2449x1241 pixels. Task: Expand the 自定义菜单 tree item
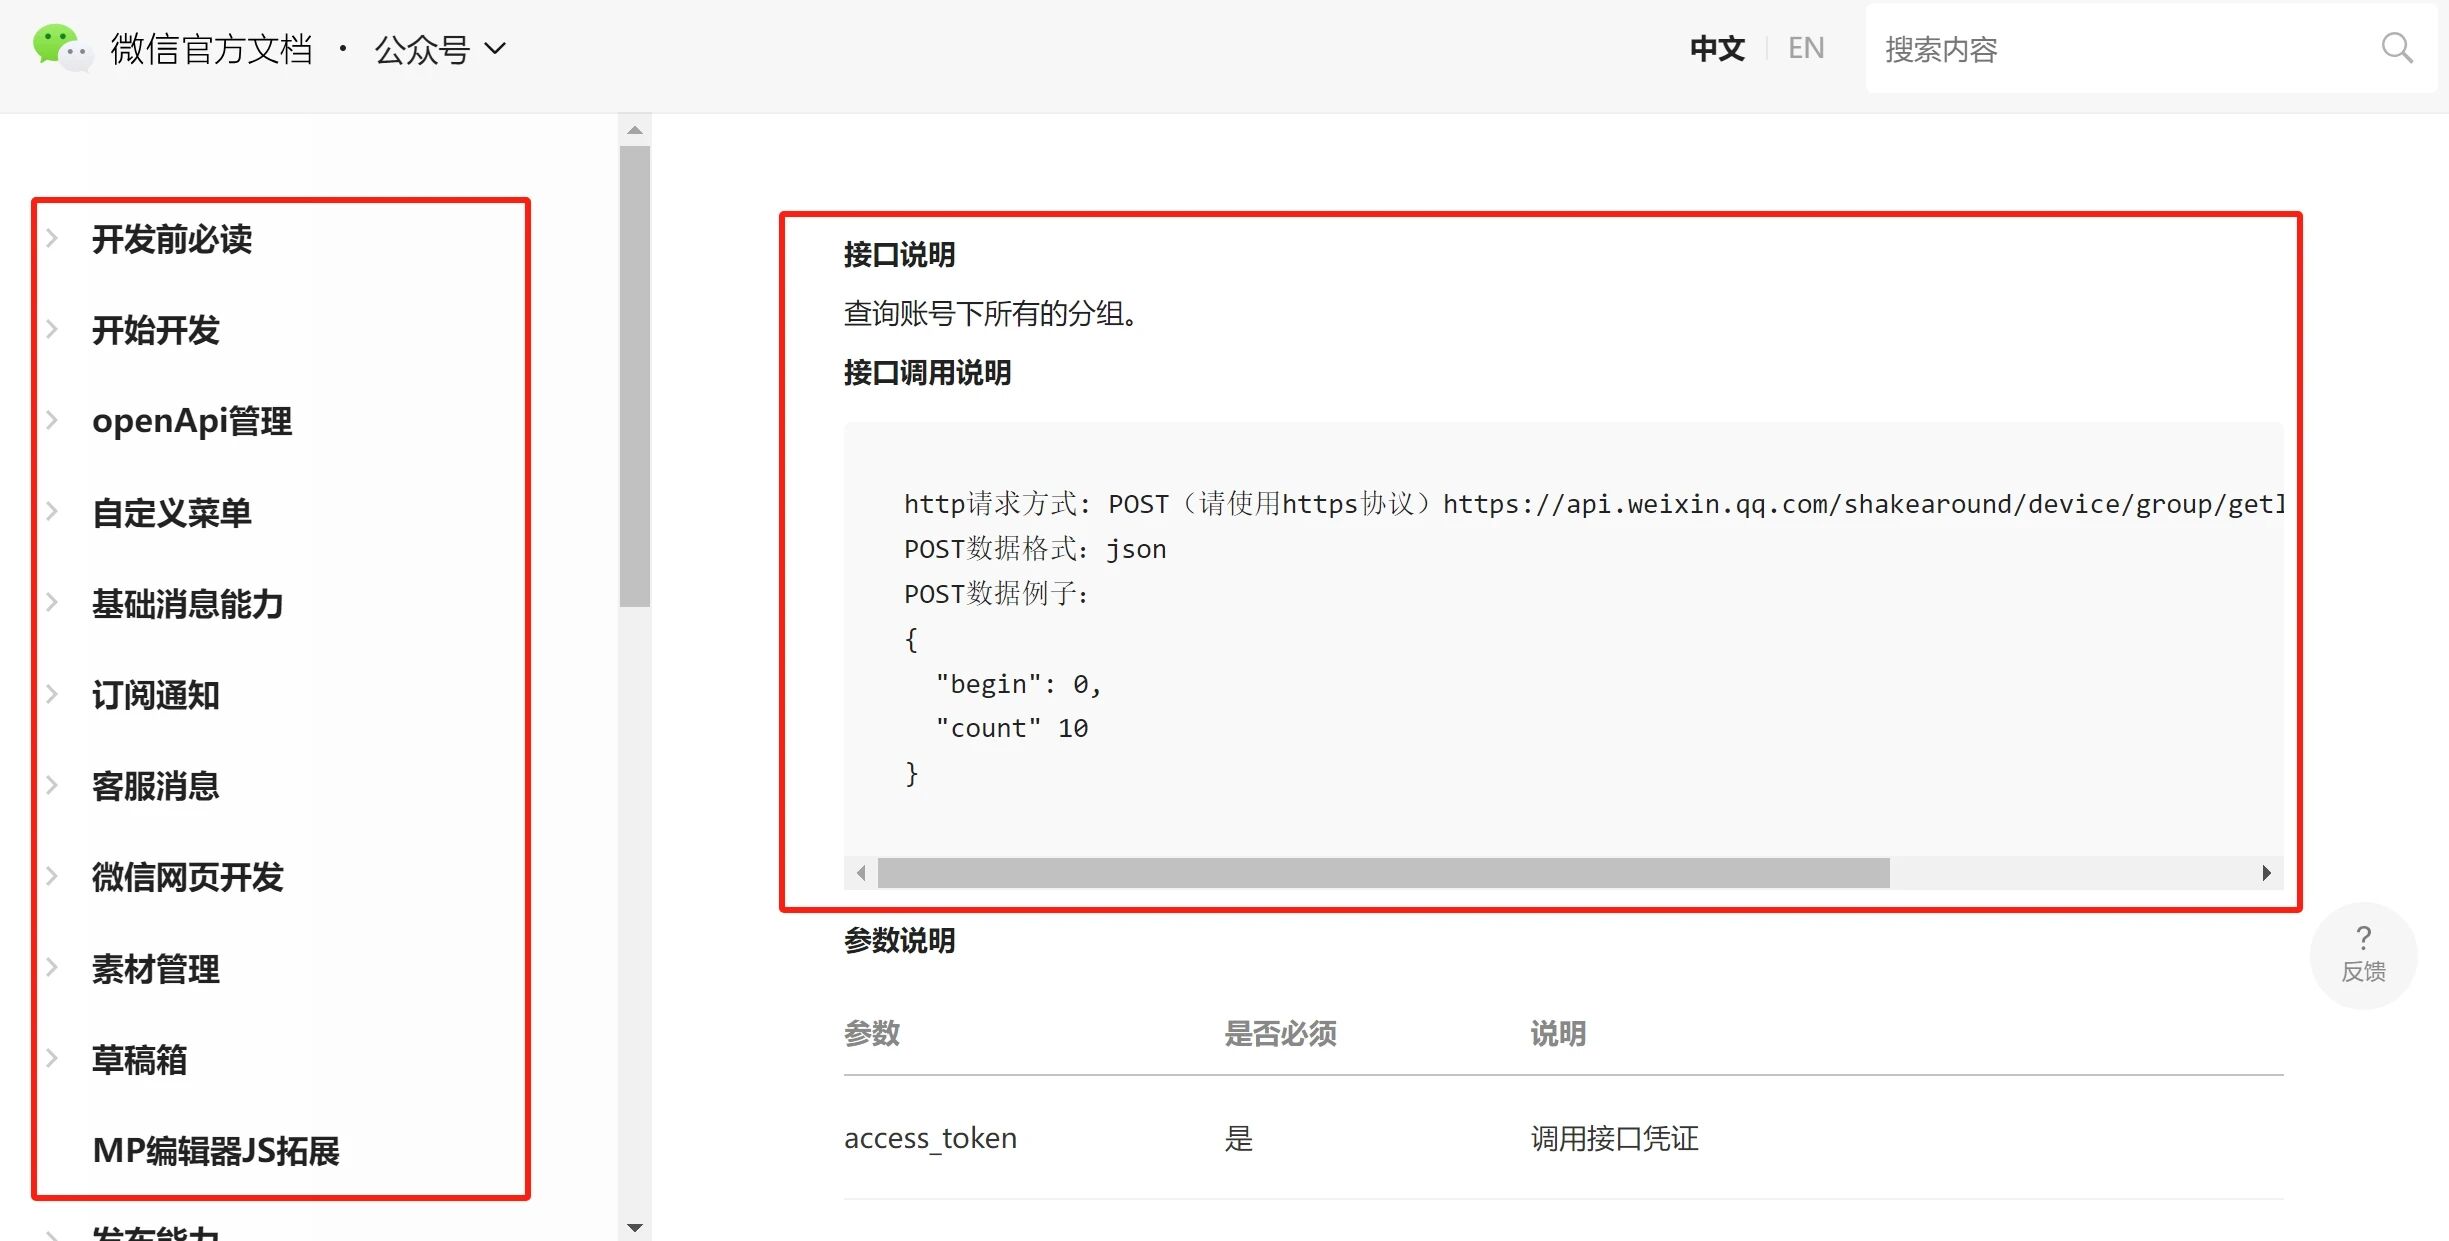point(171,513)
